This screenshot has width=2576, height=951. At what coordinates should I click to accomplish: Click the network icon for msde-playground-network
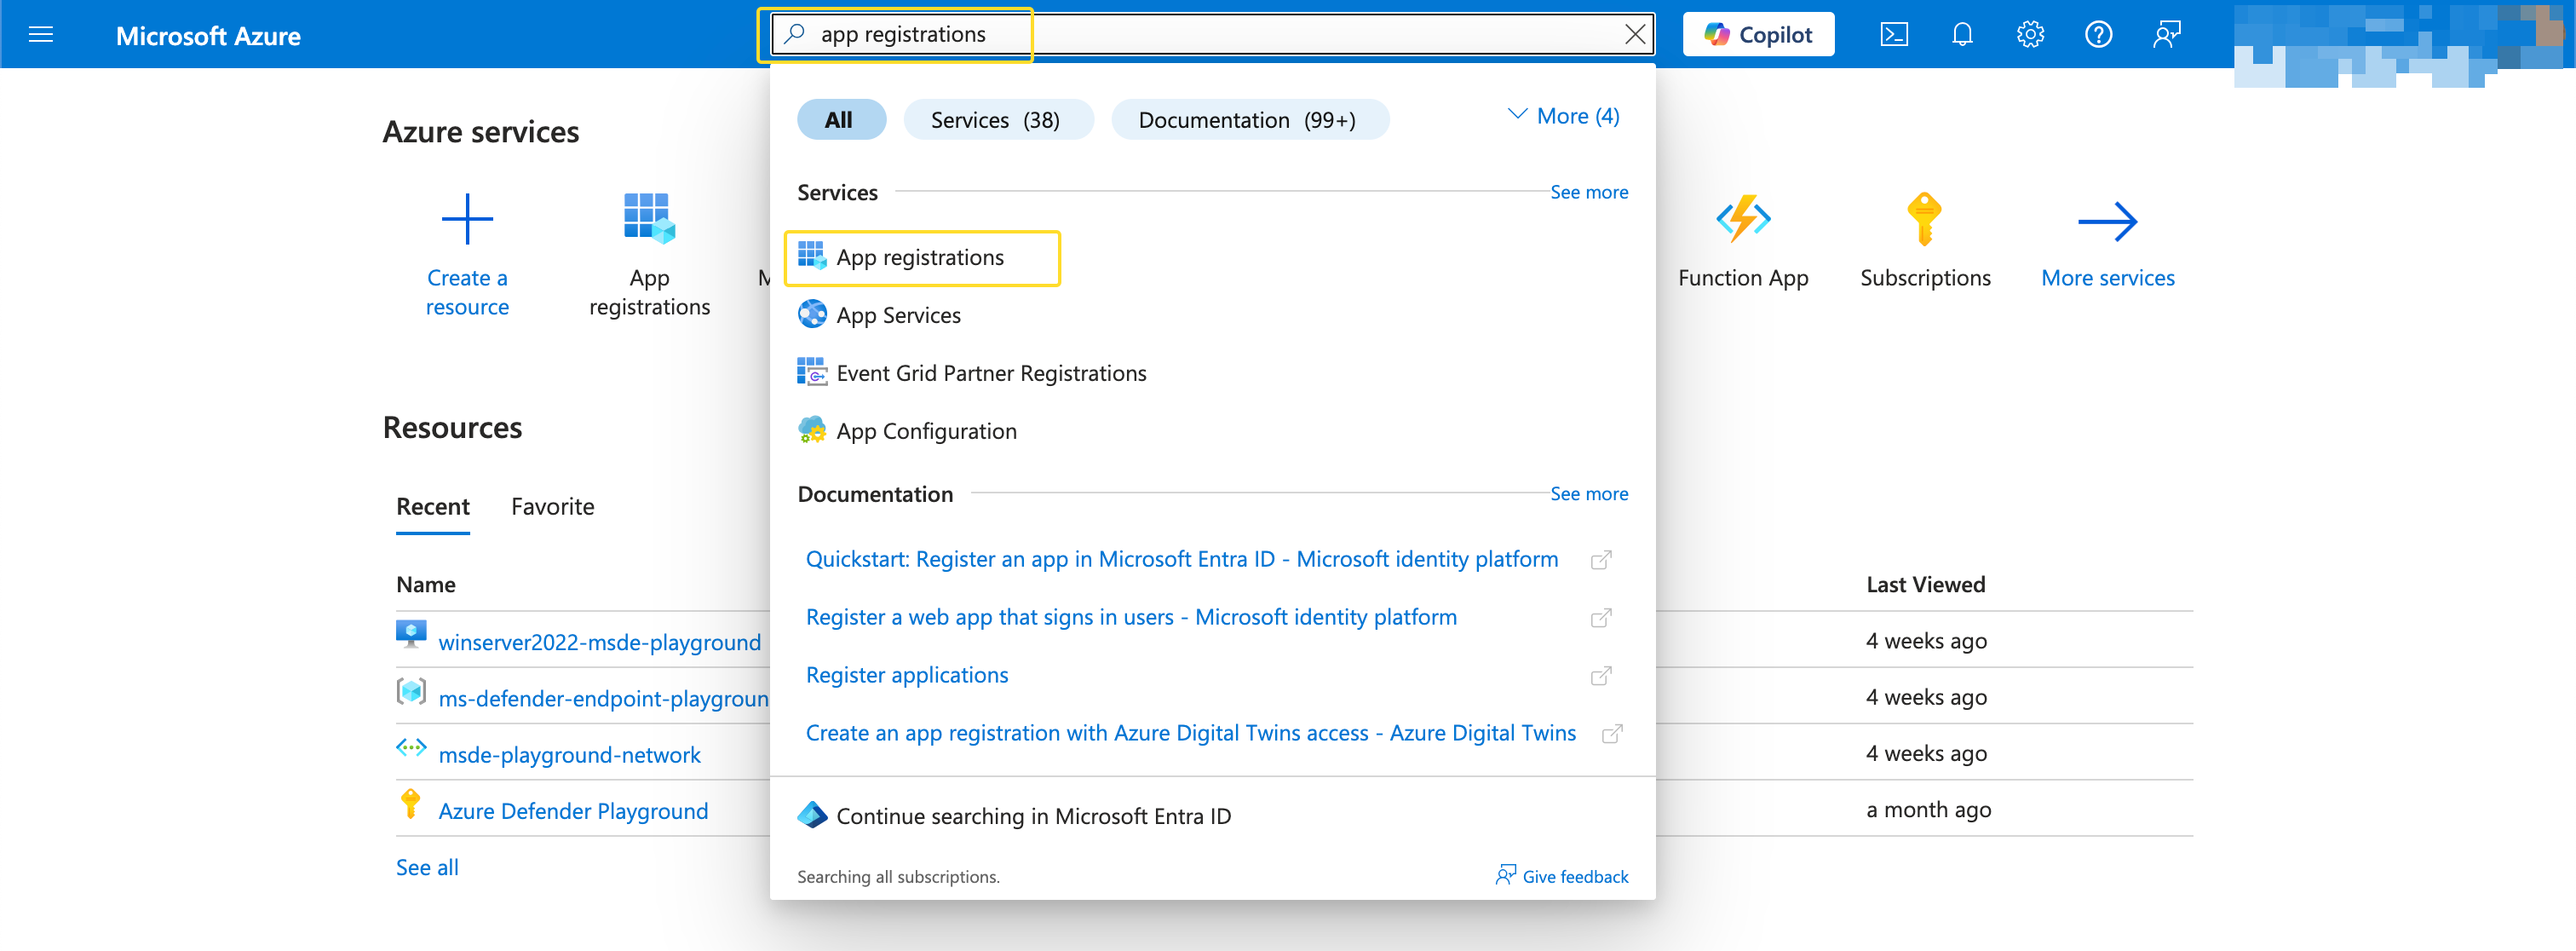click(x=411, y=747)
